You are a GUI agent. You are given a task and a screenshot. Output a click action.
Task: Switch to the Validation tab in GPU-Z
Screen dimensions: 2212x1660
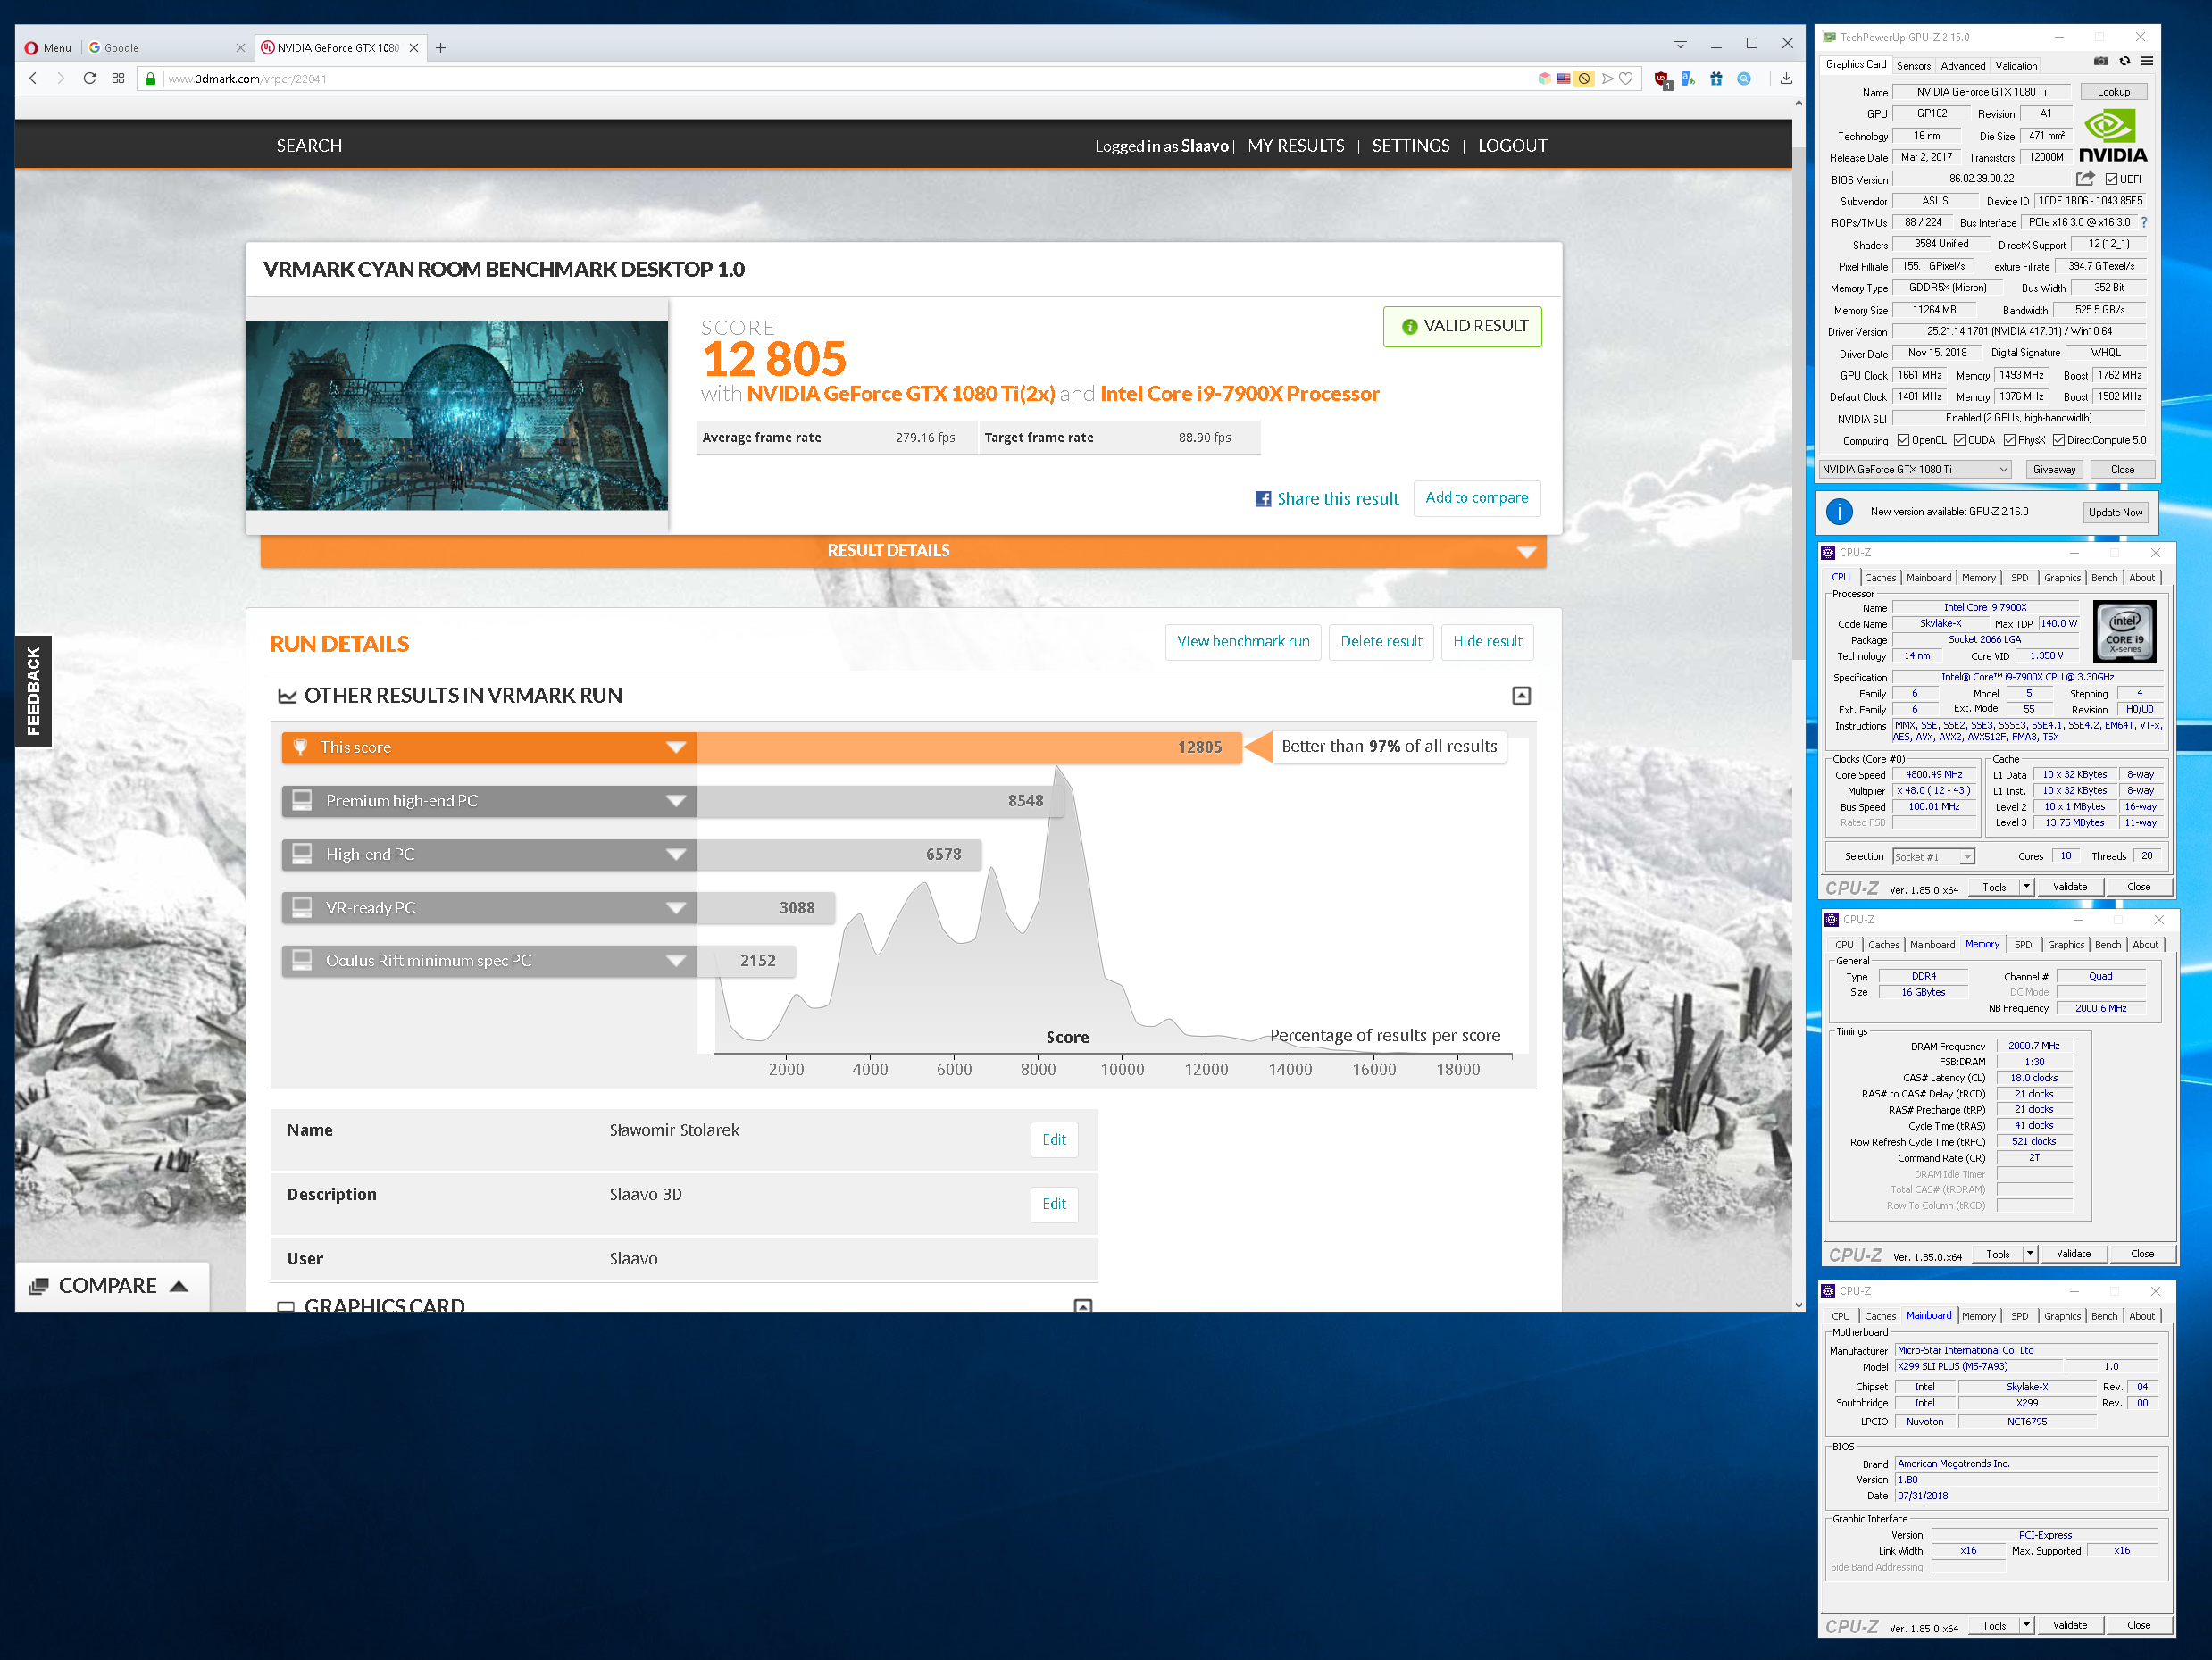2015,66
